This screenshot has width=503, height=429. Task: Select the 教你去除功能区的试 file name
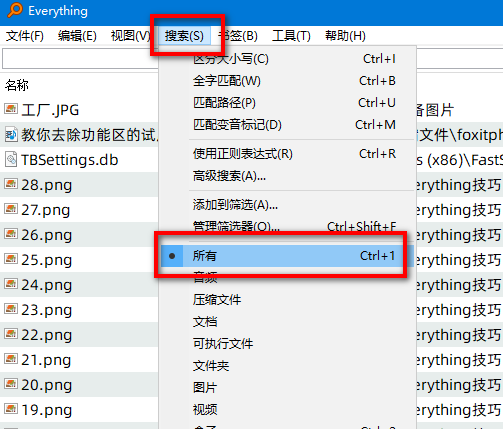point(90,135)
